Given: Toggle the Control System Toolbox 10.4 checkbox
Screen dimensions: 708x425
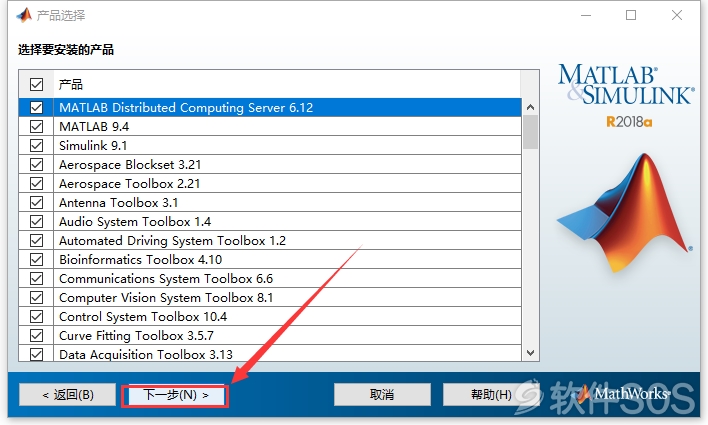Looking at the screenshot, I should click(x=36, y=316).
